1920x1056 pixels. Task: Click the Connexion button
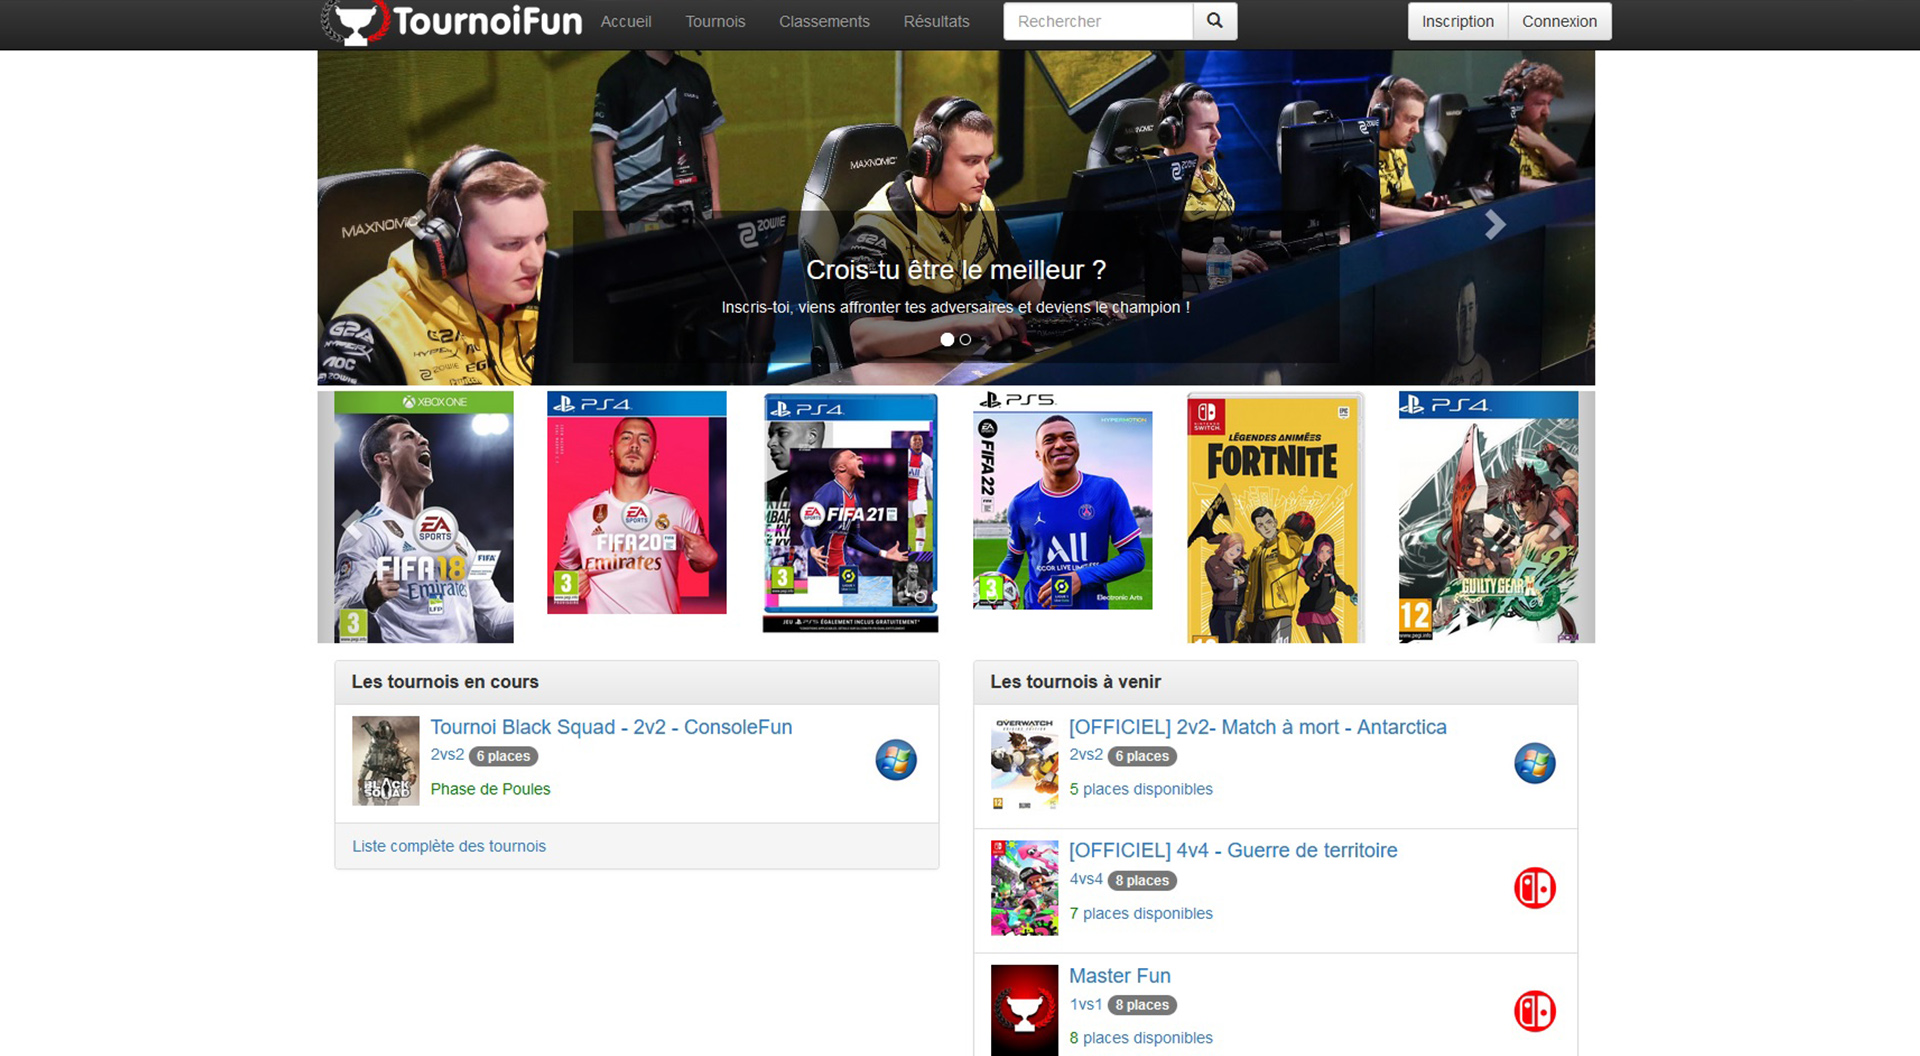pos(1559,21)
